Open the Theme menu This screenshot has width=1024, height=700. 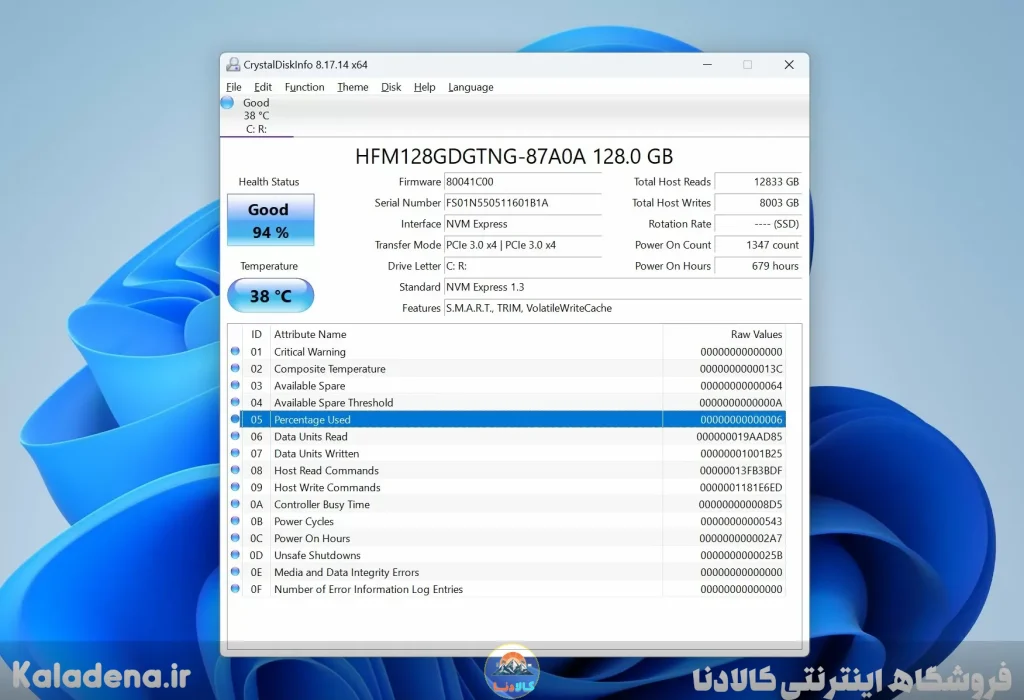tap(353, 87)
